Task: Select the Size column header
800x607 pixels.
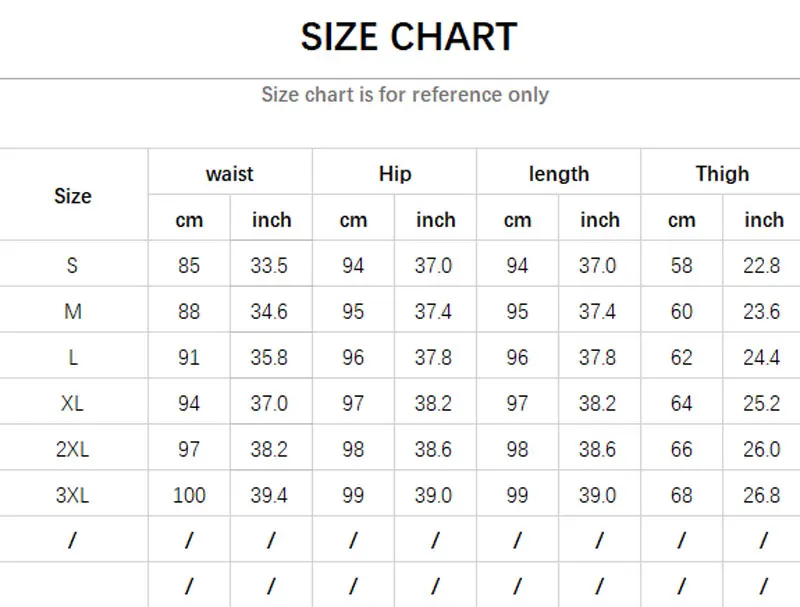Action: tap(73, 196)
